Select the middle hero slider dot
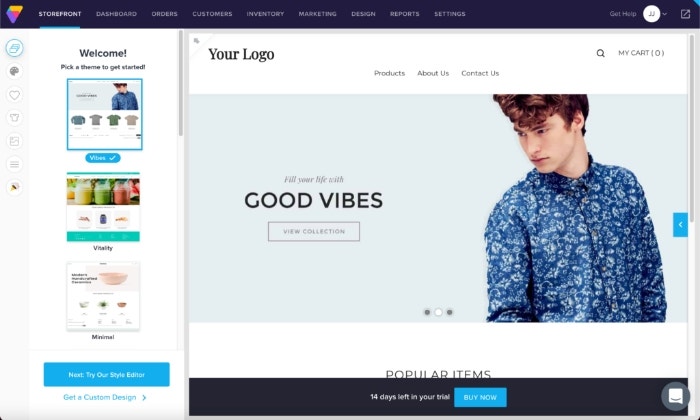700x420 pixels. [x=438, y=312]
